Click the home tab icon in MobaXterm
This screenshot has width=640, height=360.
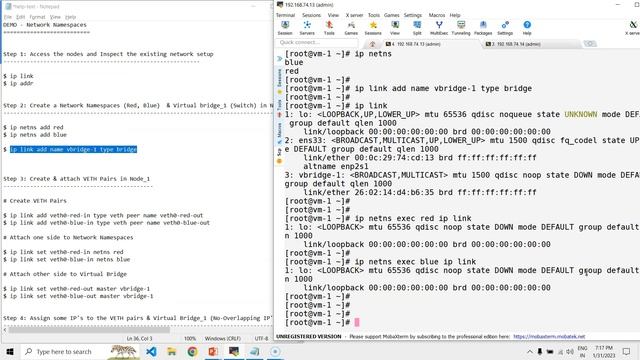click(x=372, y=44)
